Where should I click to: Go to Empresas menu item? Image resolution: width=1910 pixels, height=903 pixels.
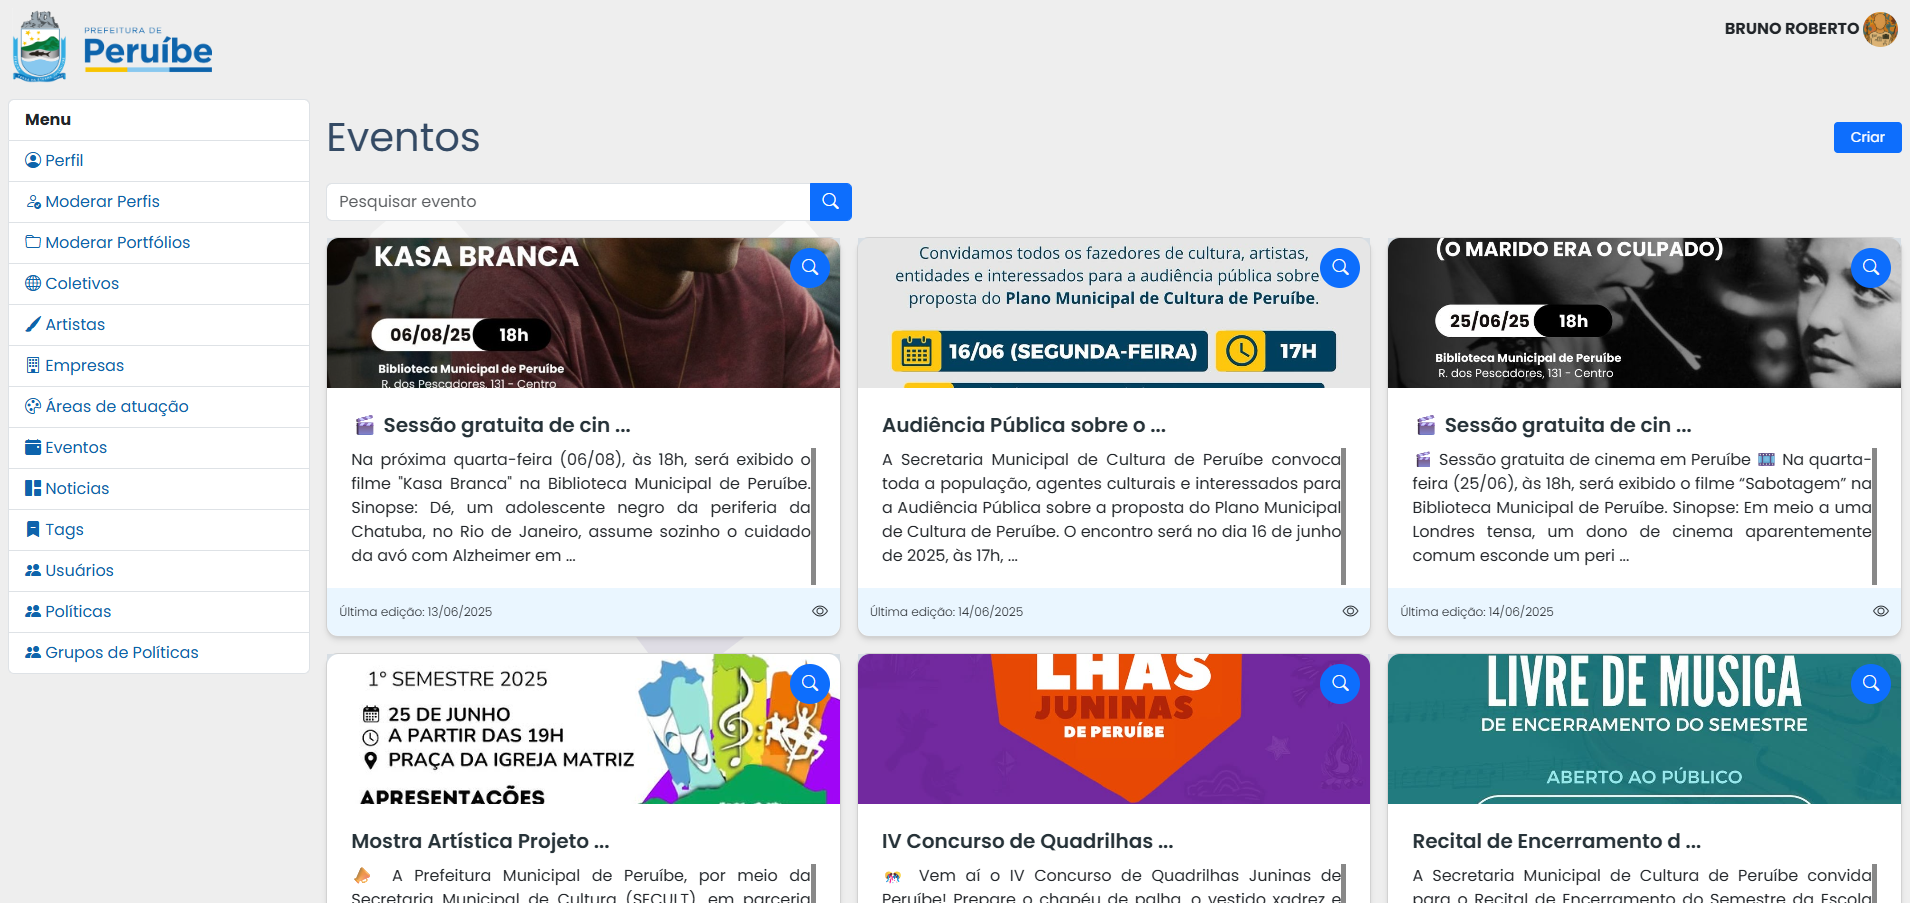click(159, 366)
